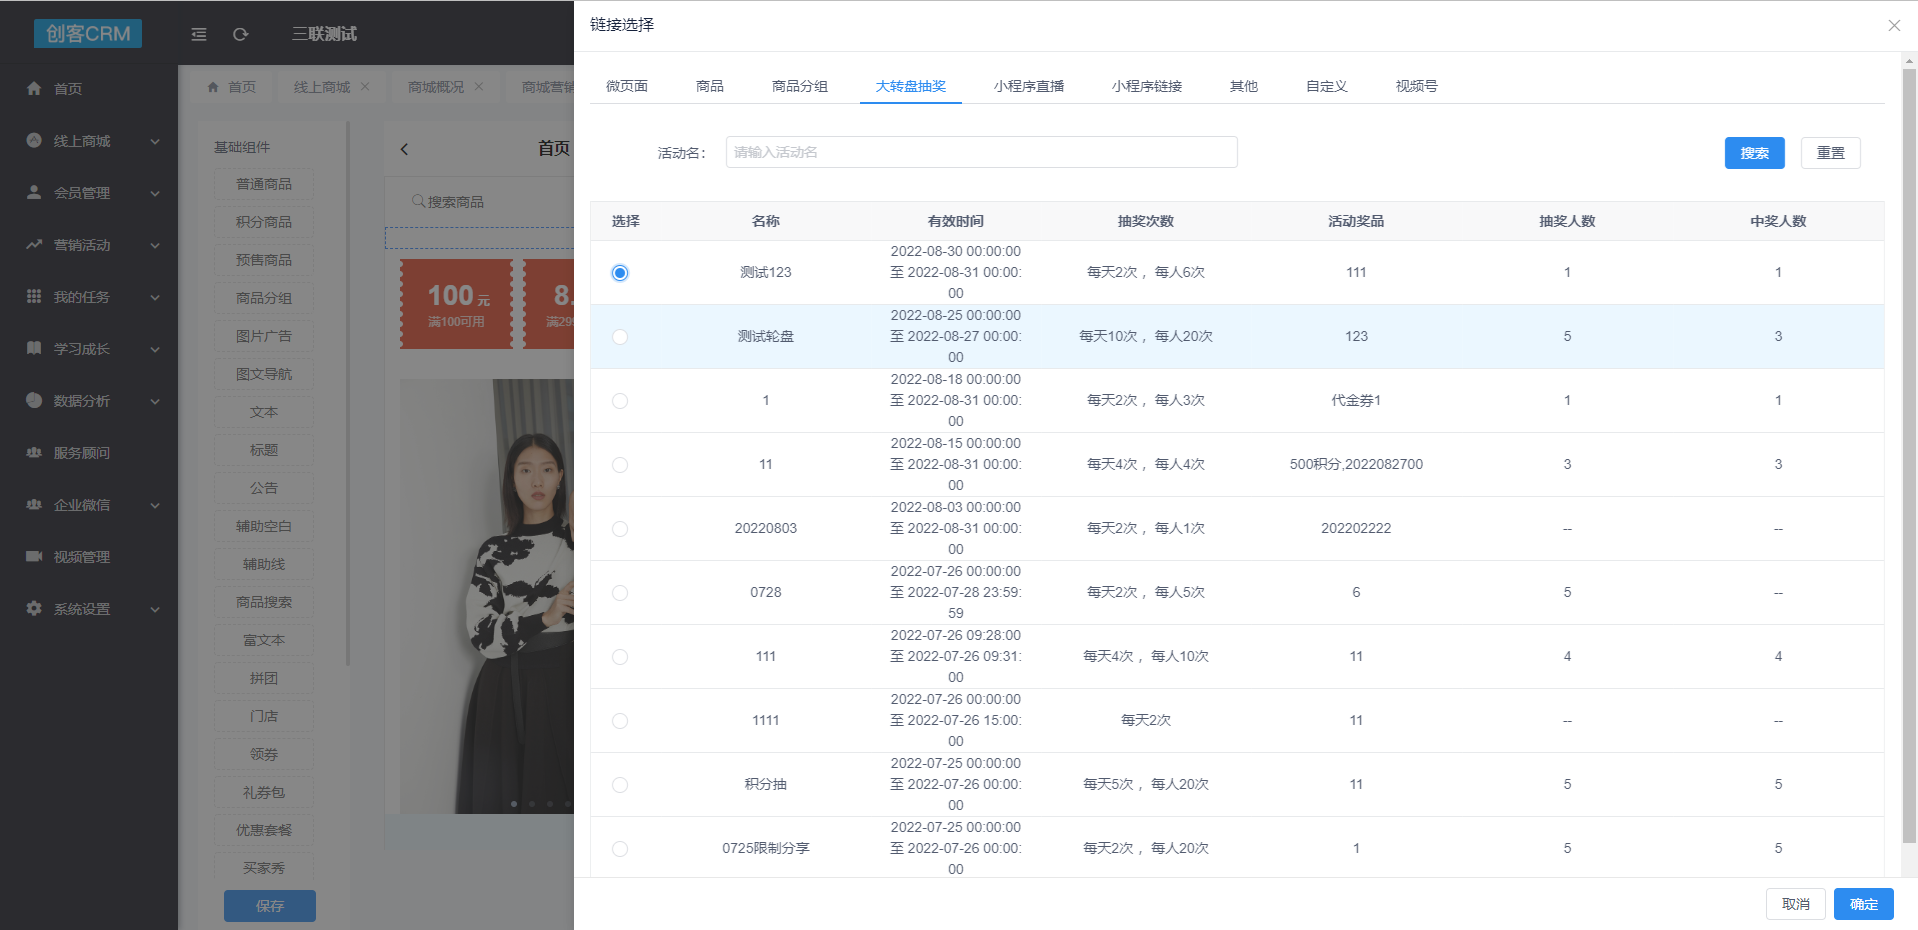Click the 线上商城 sidebar icon
This screenshot has width=1918, height=930.
[x=34, y=140]
